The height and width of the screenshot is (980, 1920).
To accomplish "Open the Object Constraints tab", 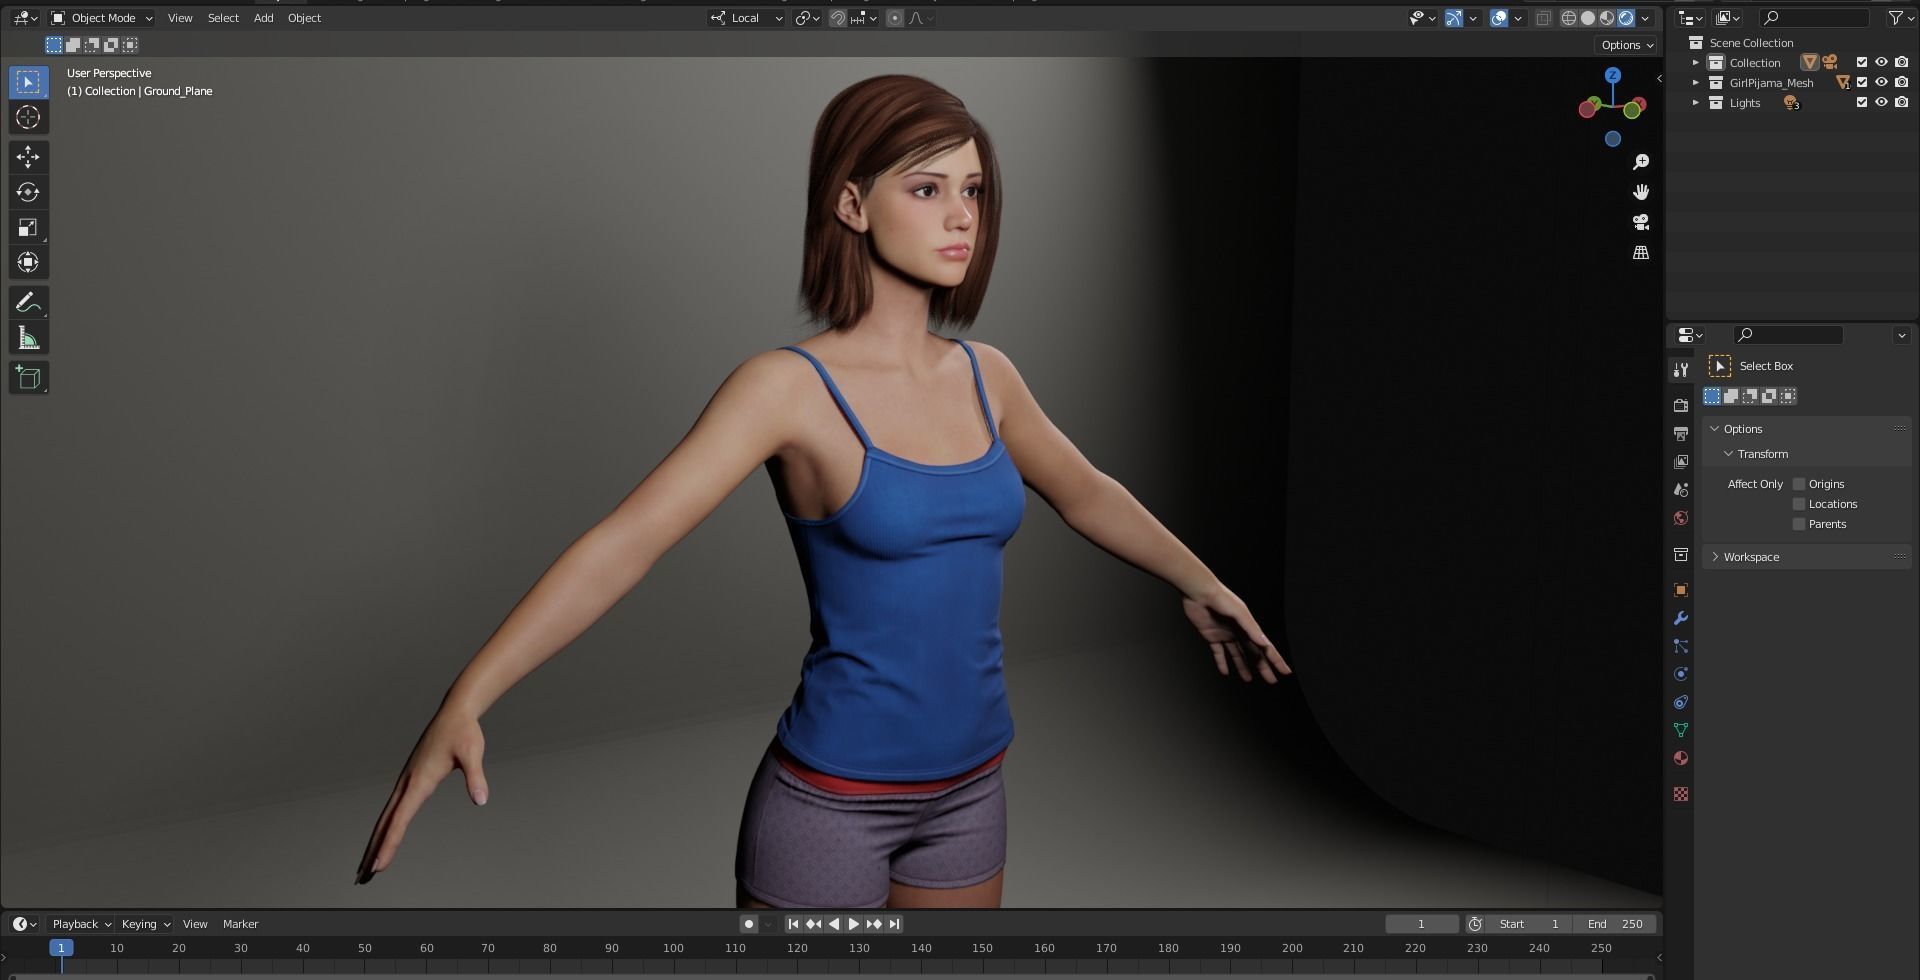I will 1681,702.
